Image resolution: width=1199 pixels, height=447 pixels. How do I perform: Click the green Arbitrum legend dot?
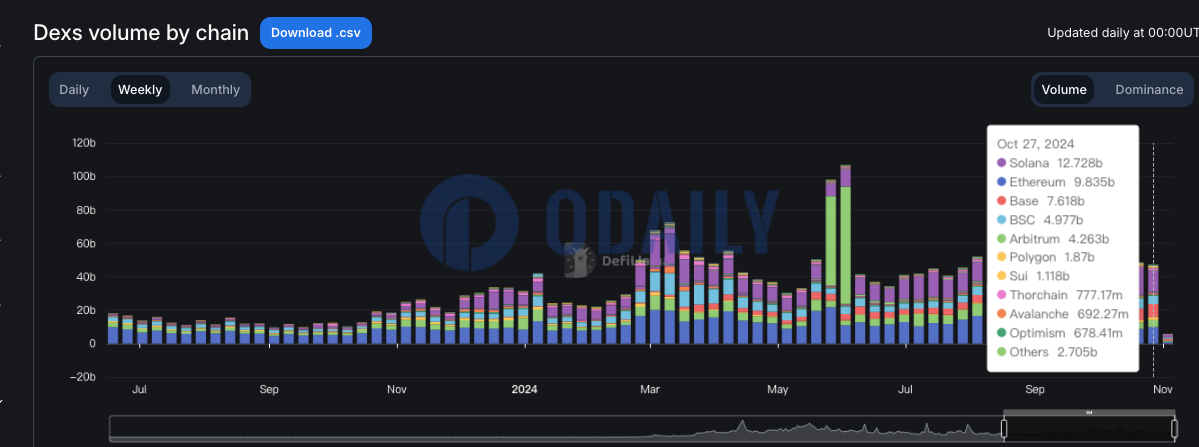coord(1001,239)
